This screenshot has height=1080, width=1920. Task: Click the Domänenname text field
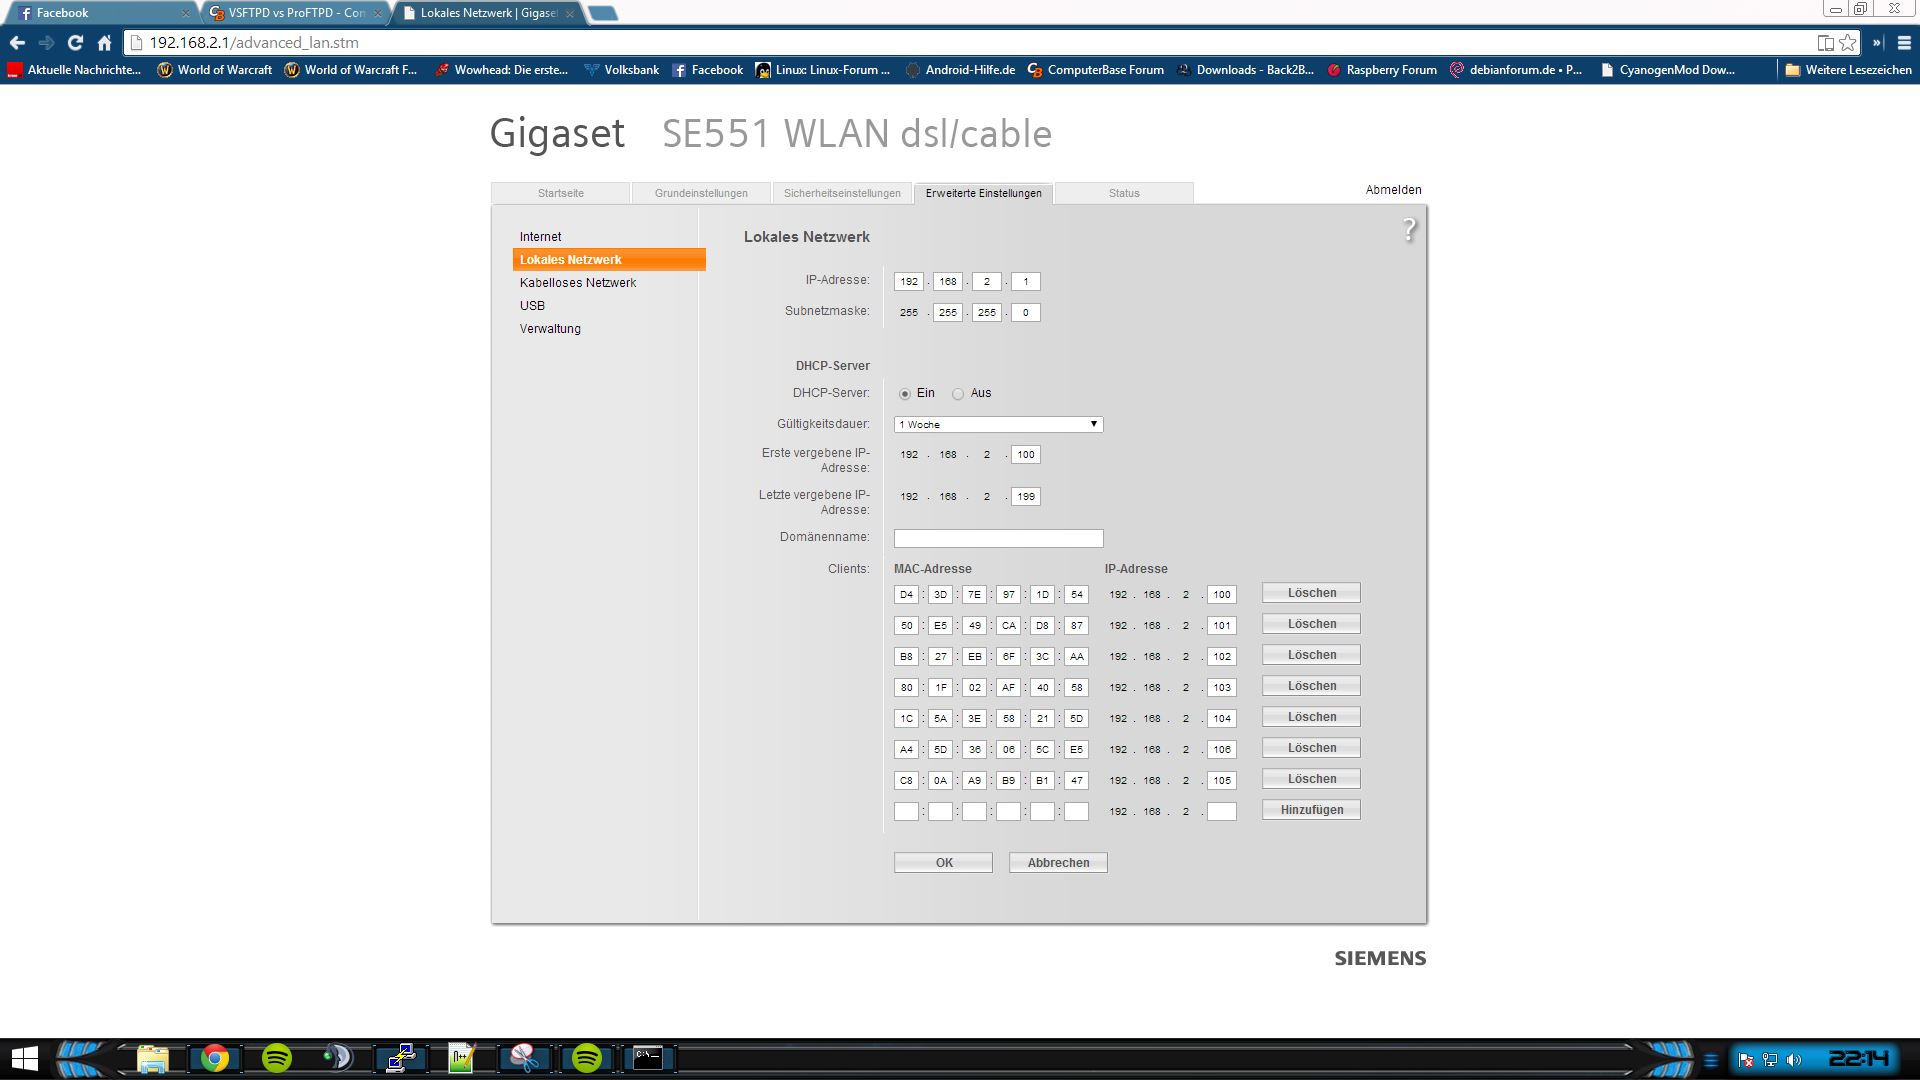998,538
